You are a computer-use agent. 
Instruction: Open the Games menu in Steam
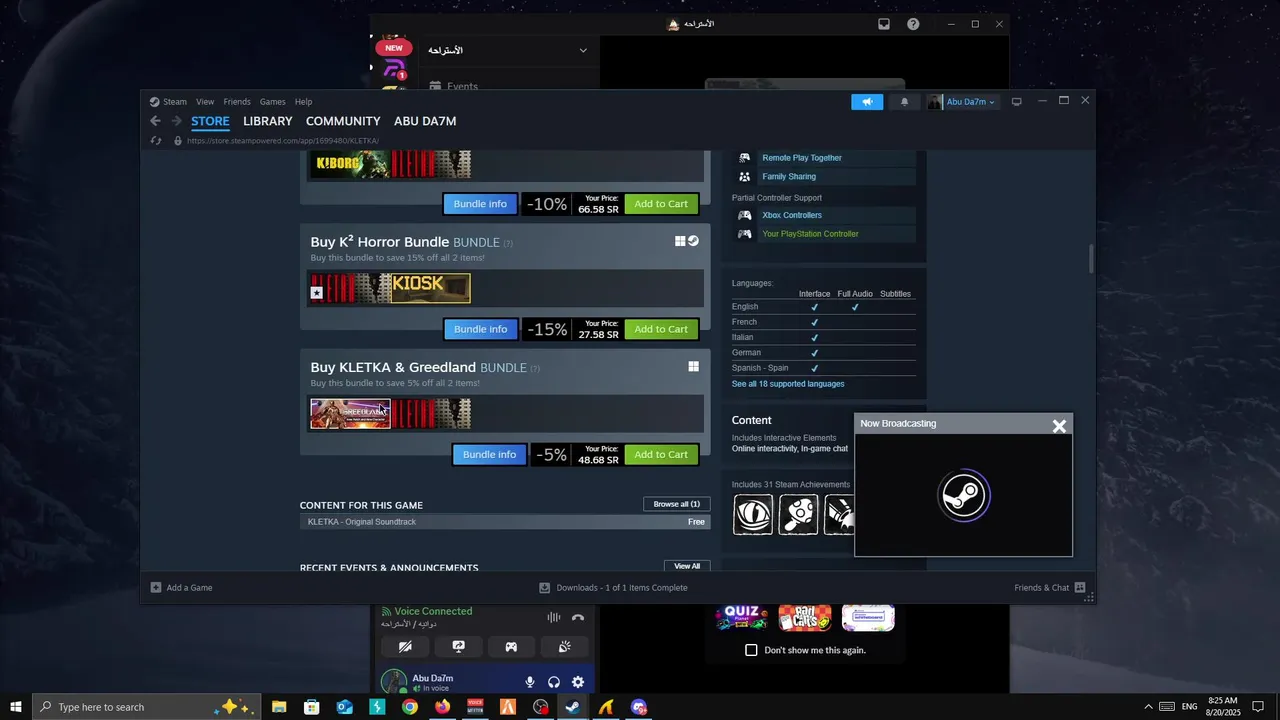[x=273, y=102]
